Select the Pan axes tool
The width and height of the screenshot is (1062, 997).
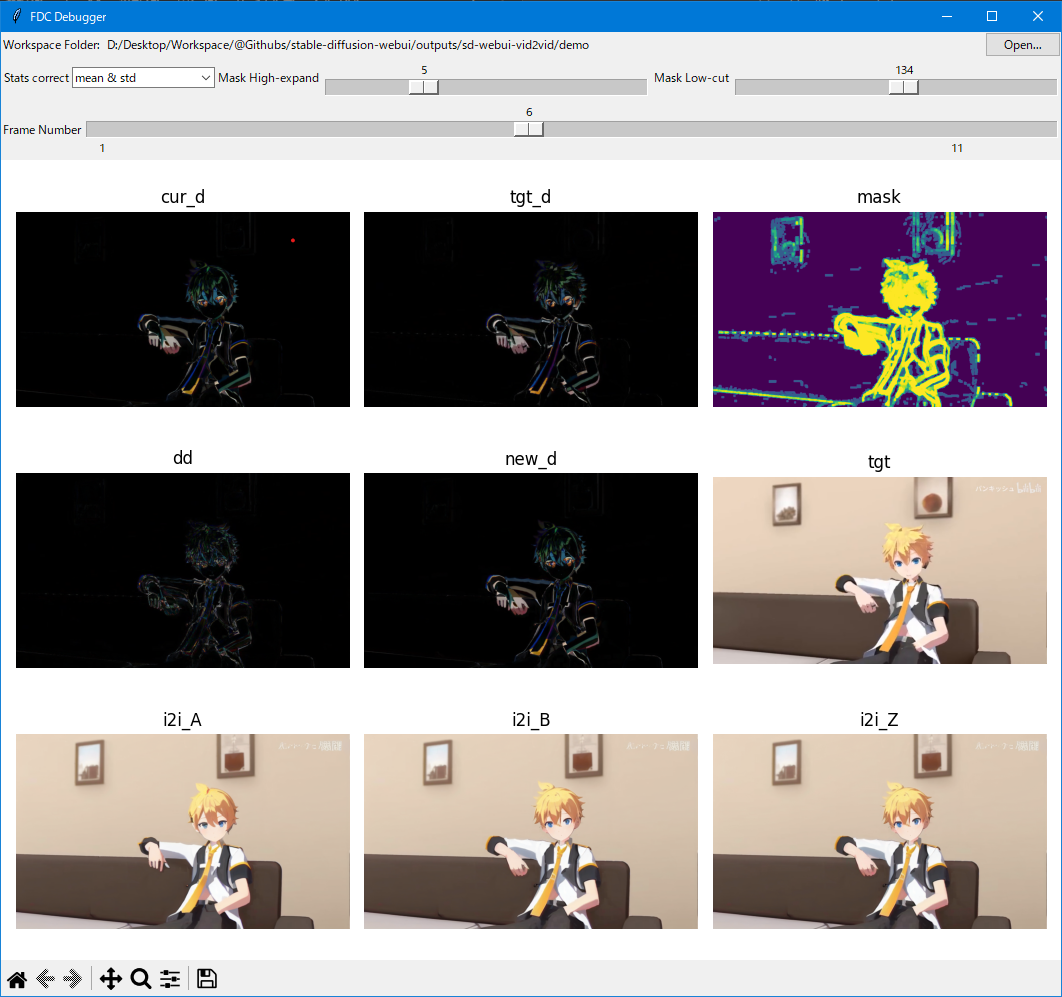[110, 979]
